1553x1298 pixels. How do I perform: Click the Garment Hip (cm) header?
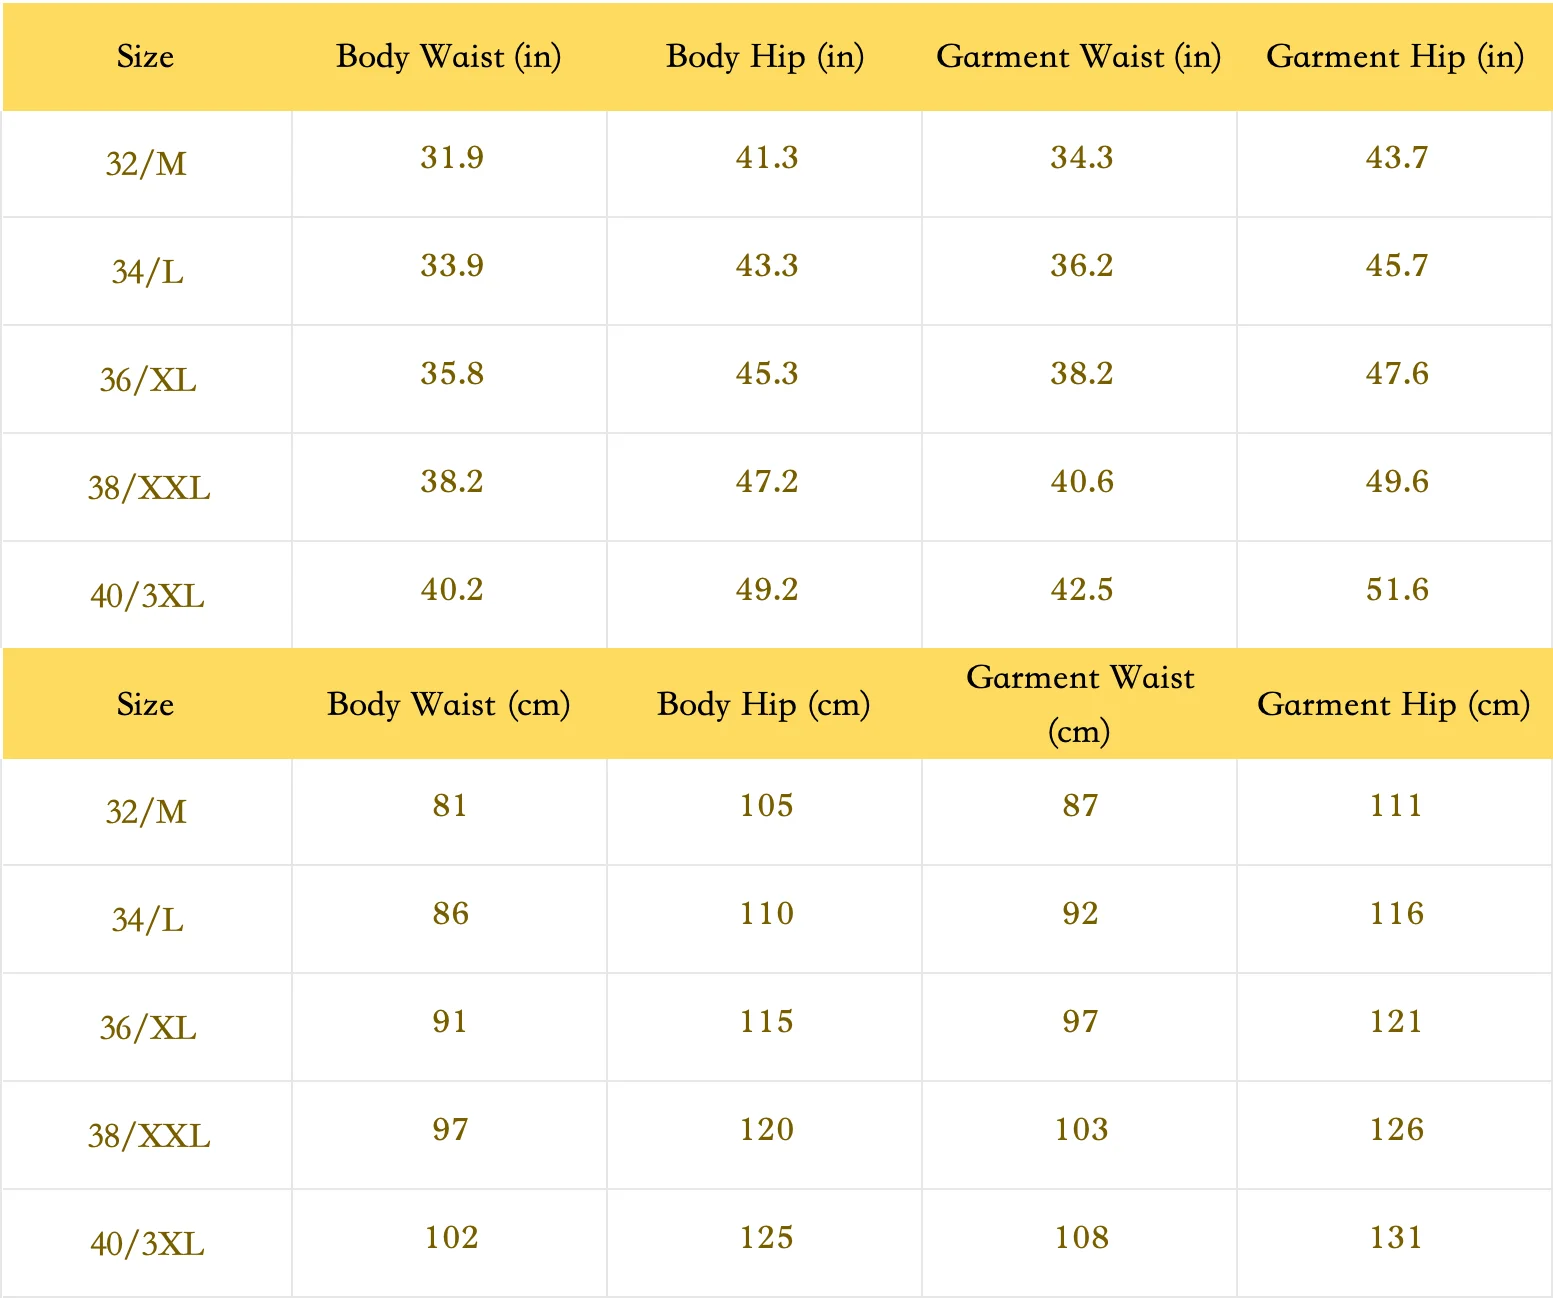click(x=1394, y=705)
